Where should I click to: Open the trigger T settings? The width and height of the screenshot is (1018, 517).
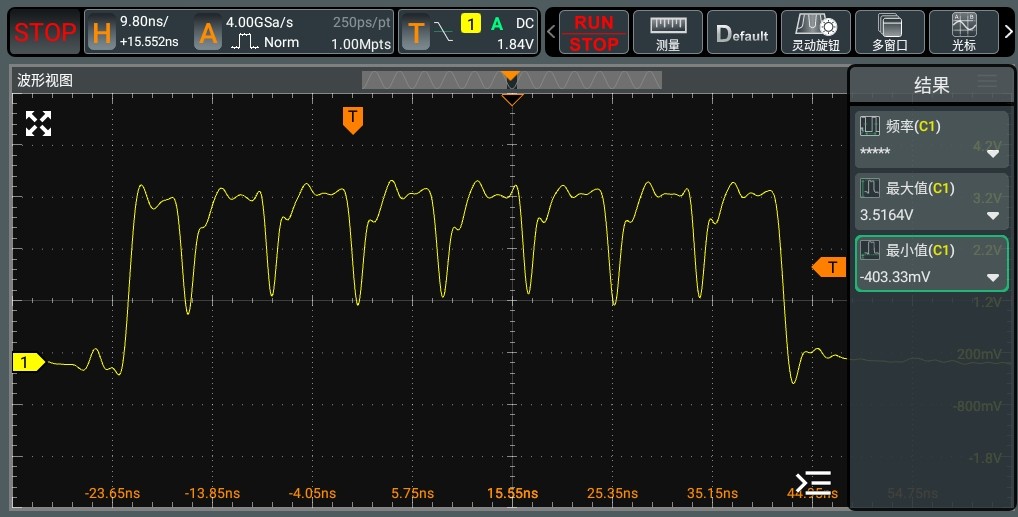tap(469, 33)
